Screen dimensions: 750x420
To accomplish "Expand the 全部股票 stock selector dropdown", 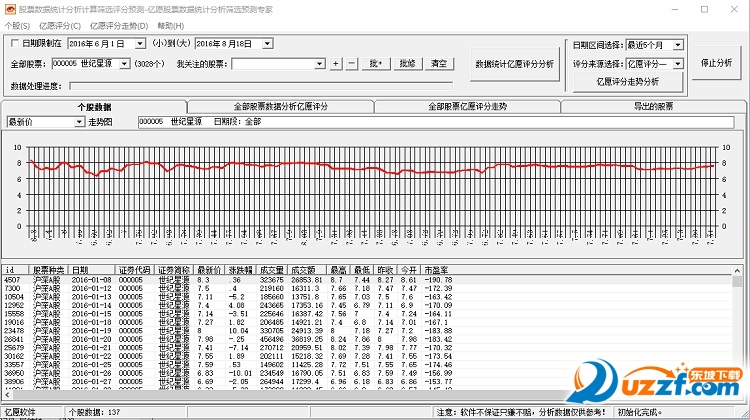I will 124,64.
